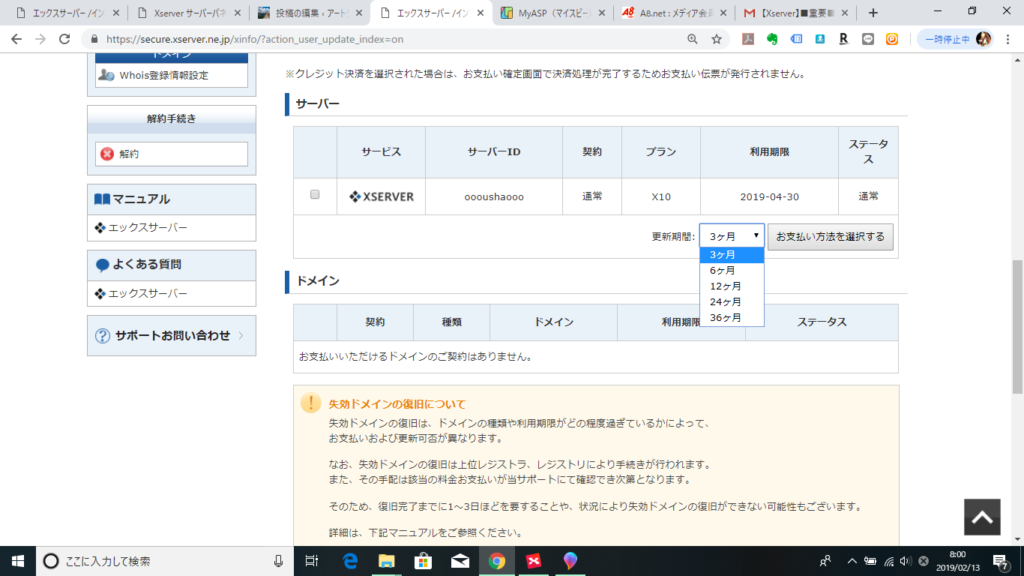
Task: Open the balloon-shaped app on the taskbar
Action: point(570,561)
